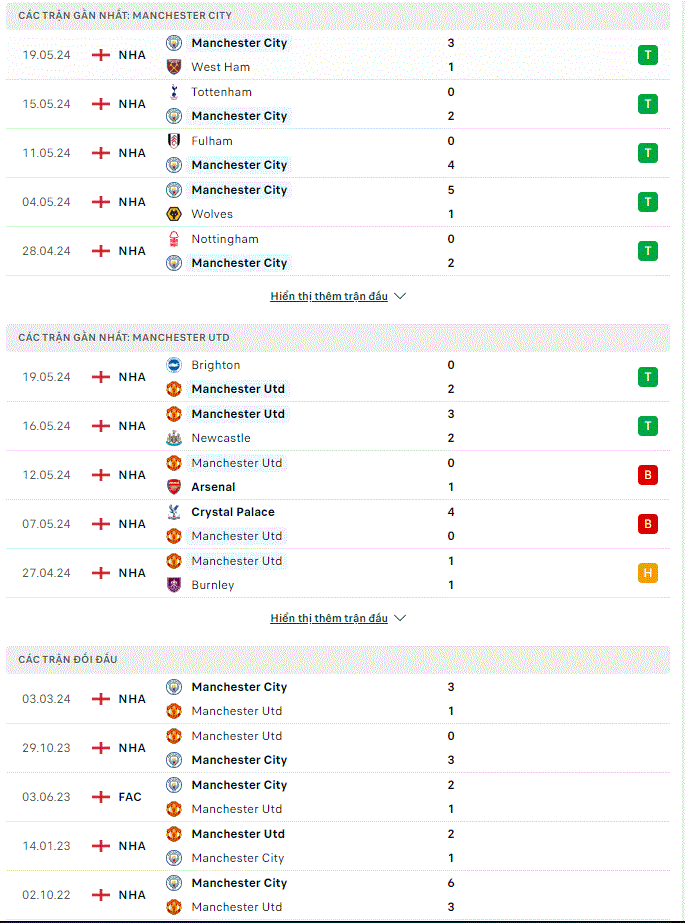
Task: Click the green T badge for West Ham match
Action: click(x=648, y=55)
